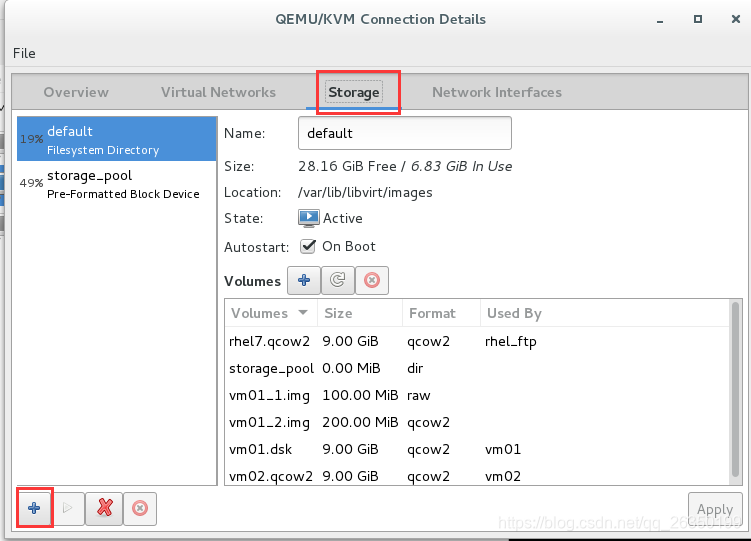Select storage_pool dir volume row

click(x=477, y=368)
